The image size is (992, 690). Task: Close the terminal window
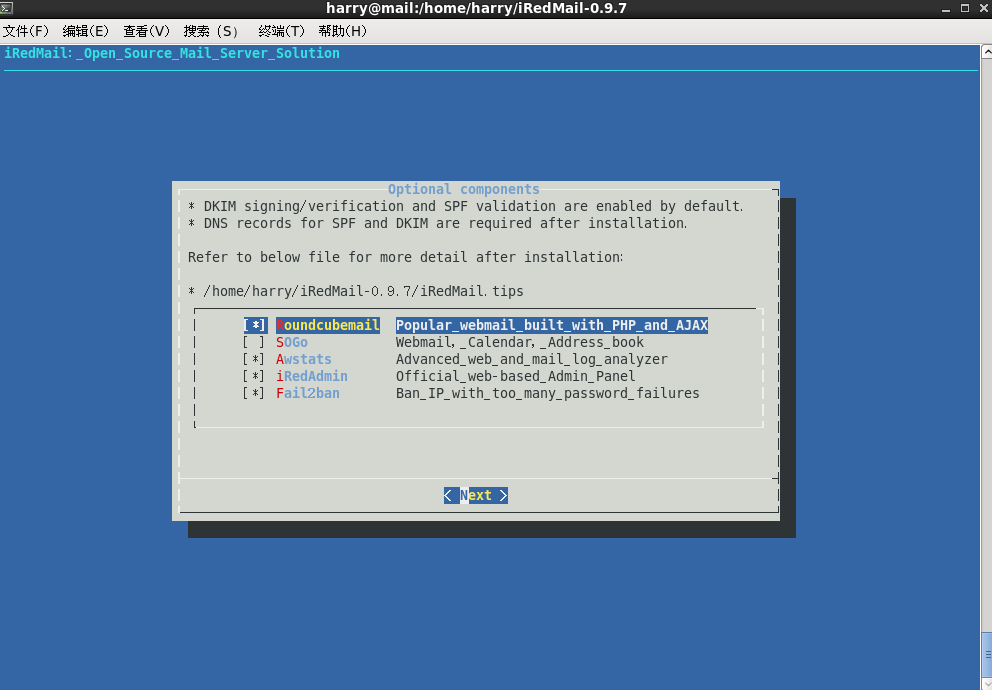click(x=984, y=8)
